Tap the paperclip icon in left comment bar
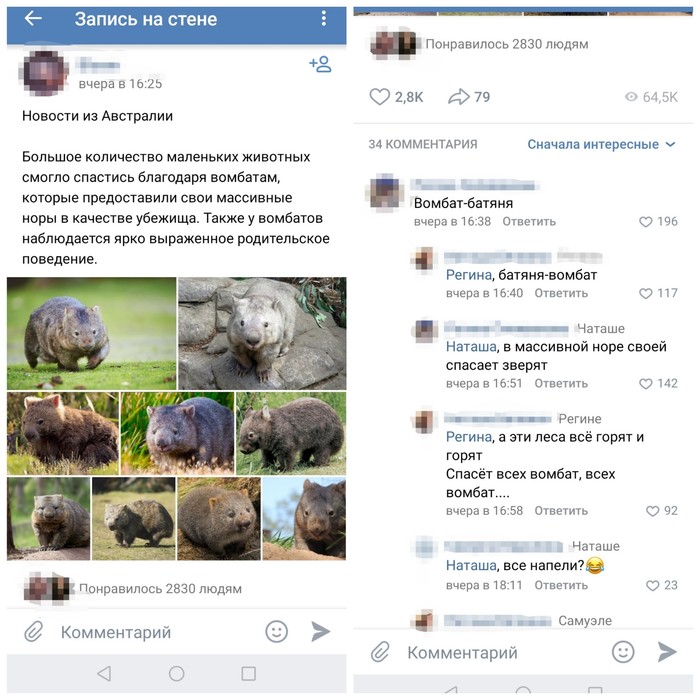This screenshot has width=700, height=700. point(34,632)
